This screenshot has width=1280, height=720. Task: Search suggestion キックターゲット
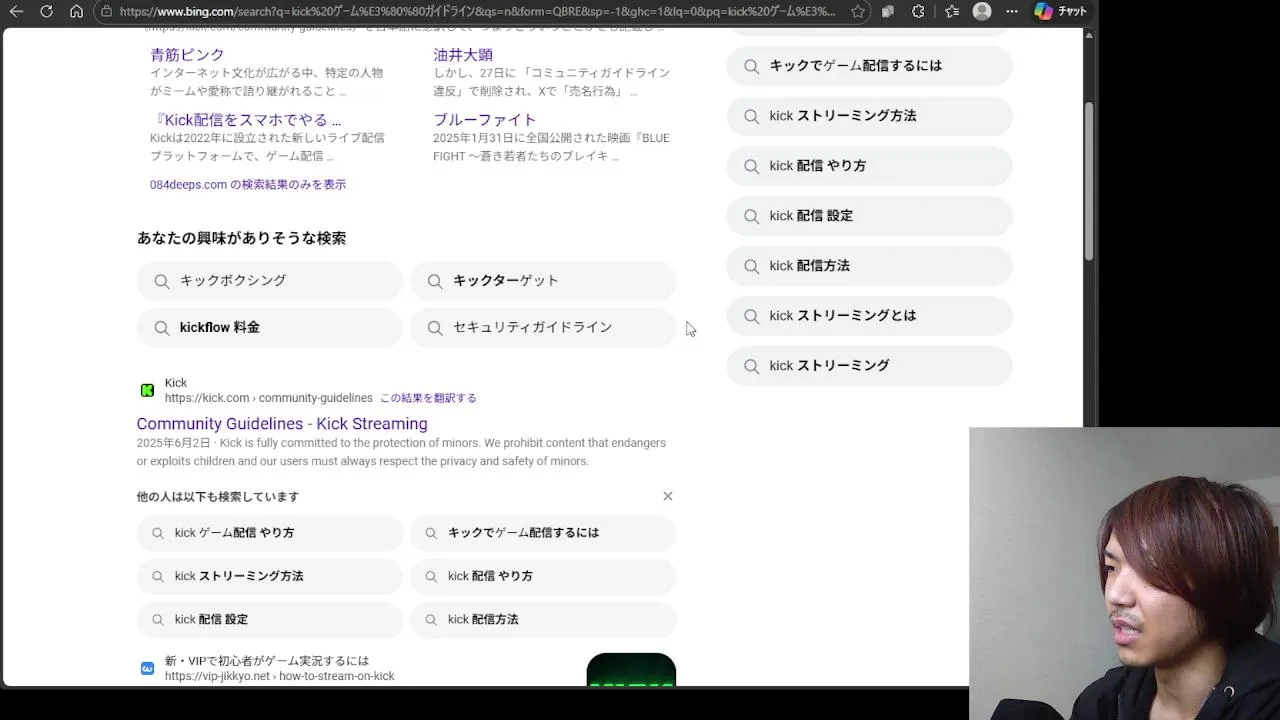click(x=543, y=281)
